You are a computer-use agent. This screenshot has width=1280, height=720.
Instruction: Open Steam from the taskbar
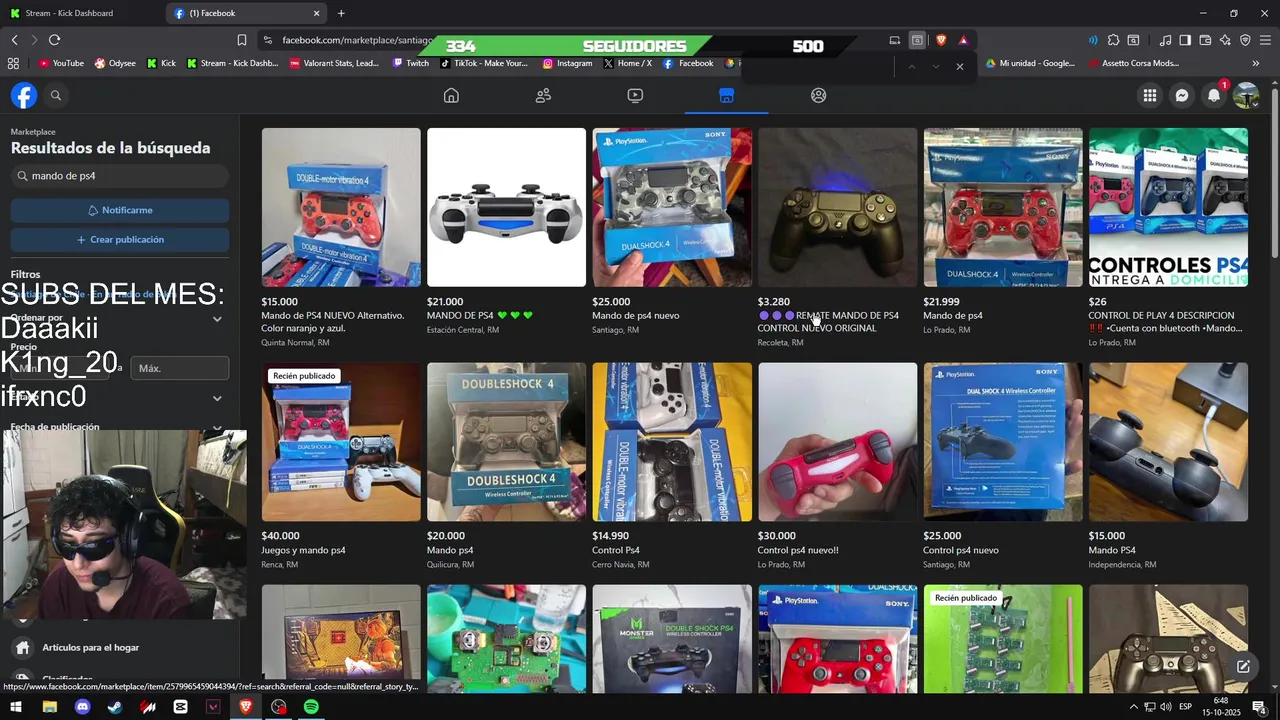click(x=115, y=707)
